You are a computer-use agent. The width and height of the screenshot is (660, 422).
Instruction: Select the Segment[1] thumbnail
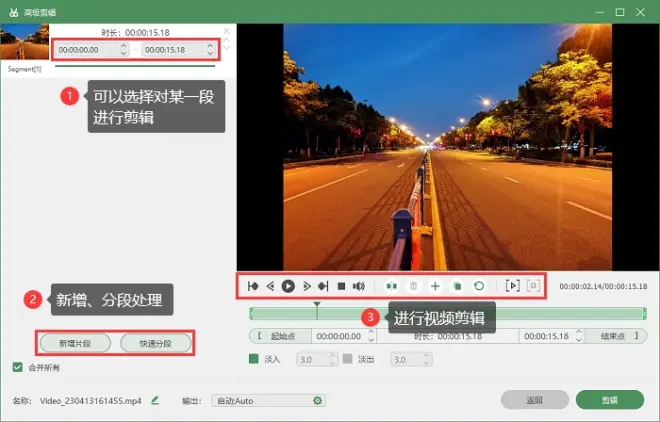[24, 42]
